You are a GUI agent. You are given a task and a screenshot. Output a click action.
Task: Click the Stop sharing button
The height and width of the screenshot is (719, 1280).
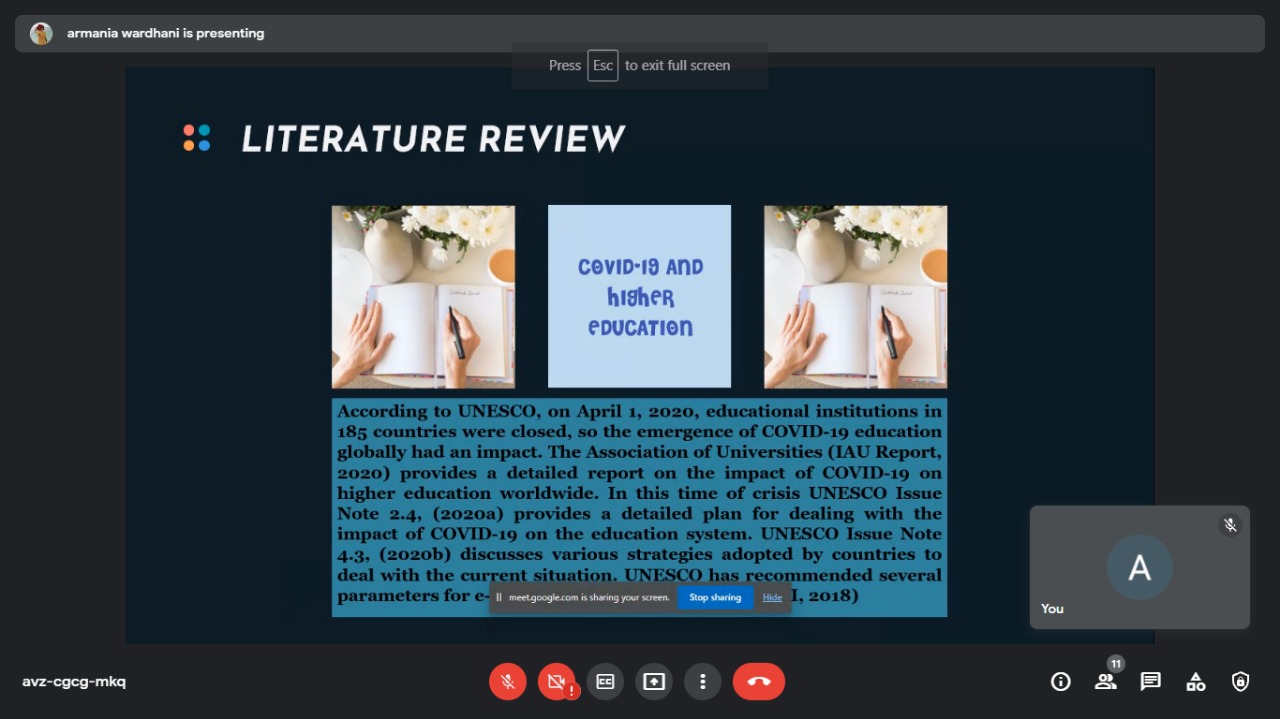pyautogui.click(x=715, y=598)
